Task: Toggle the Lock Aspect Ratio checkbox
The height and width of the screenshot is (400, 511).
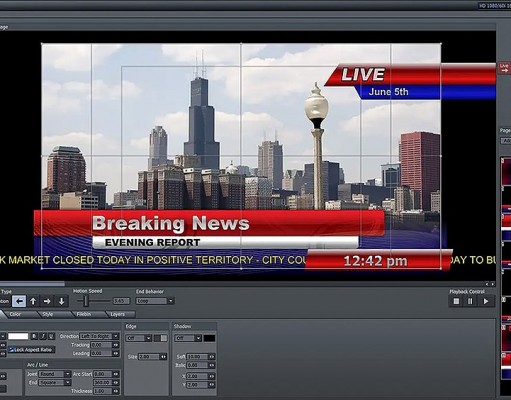Action: tap(11, 350)
